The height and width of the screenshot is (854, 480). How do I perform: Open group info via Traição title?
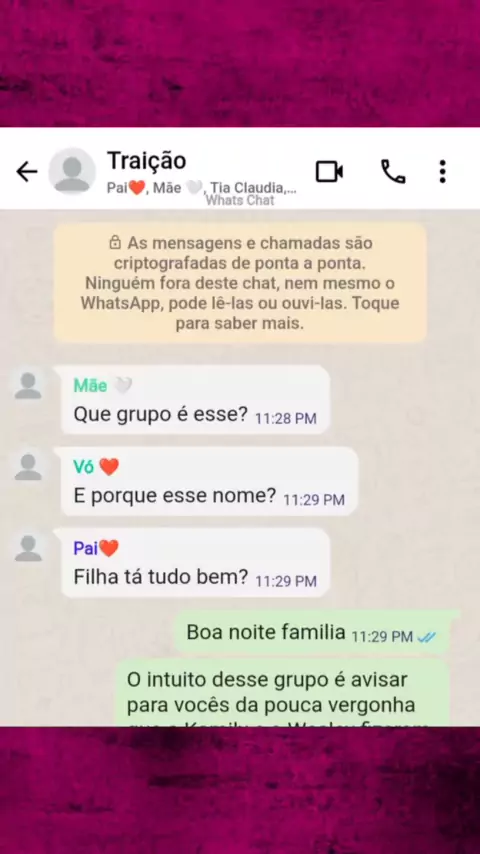pyautogui.click(x=147, y=160)
